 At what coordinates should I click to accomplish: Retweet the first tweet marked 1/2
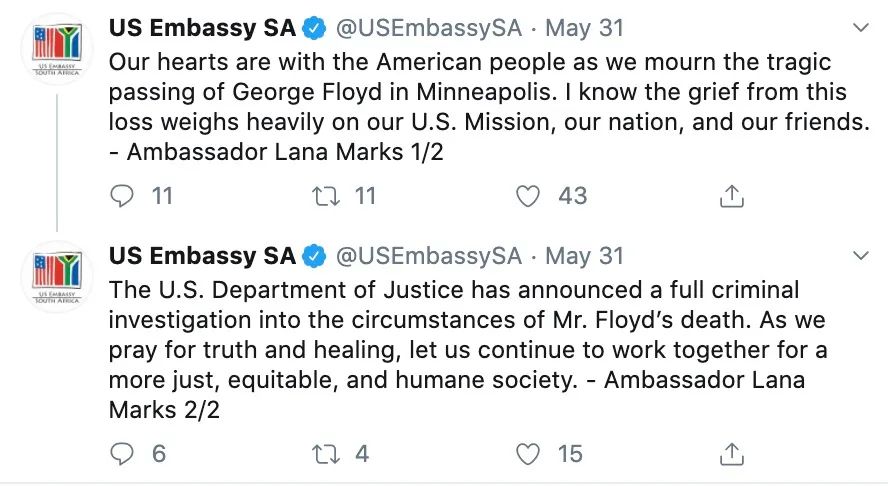point(327,196)
